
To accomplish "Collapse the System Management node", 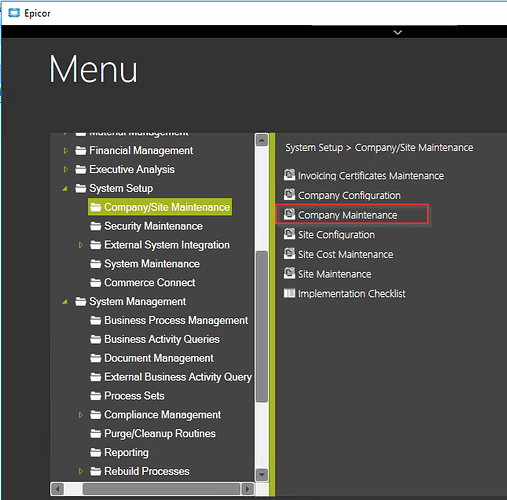I will 65,302.
